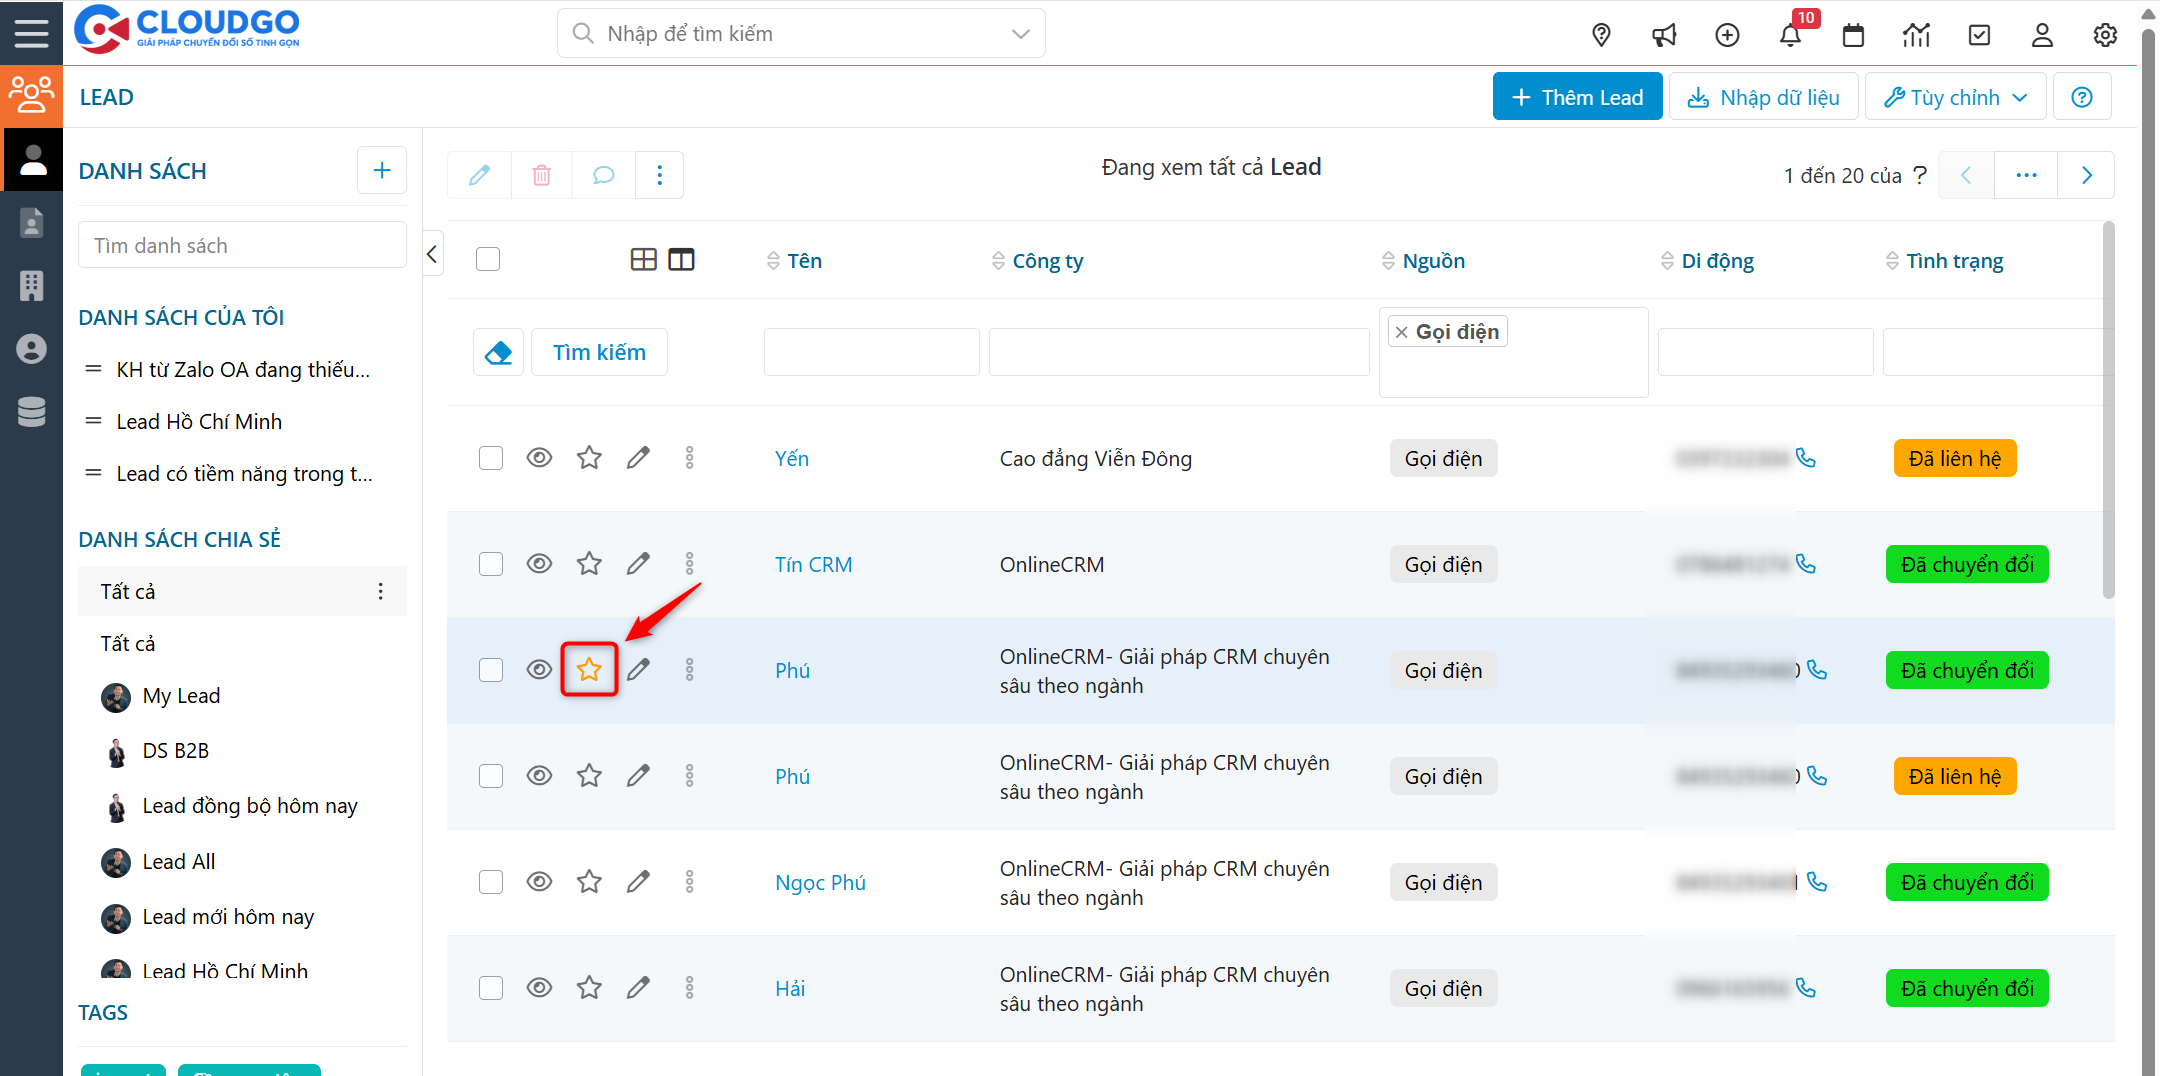The width and height of the screenshot is (2160, 1076).
Task: Open the notifications bell with 10 alerts
Action: pyautogui.click(x=1791, y=34)
